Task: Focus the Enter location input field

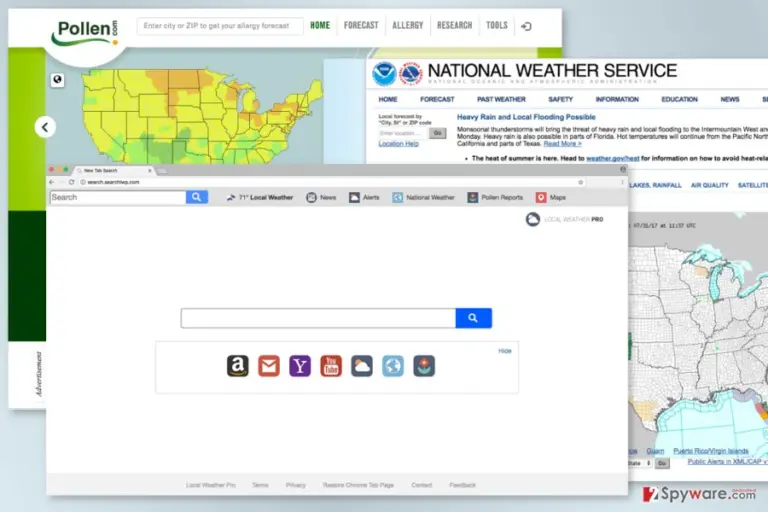Action: (403, 133)
